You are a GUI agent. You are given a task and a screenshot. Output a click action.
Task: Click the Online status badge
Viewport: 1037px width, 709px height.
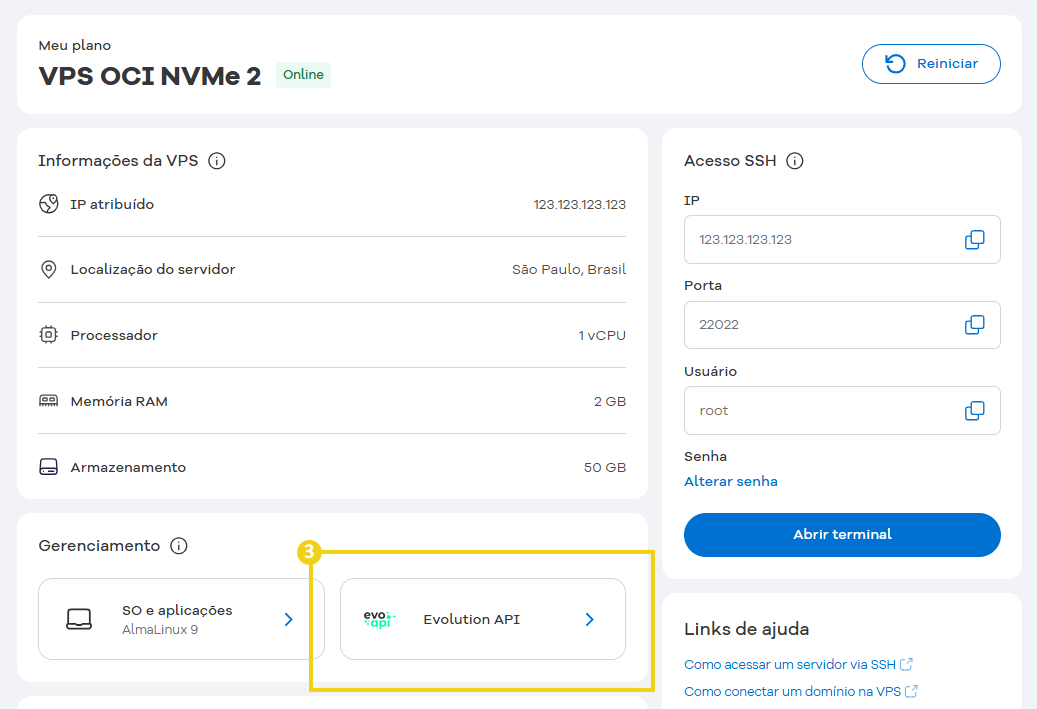pos(303,74)
